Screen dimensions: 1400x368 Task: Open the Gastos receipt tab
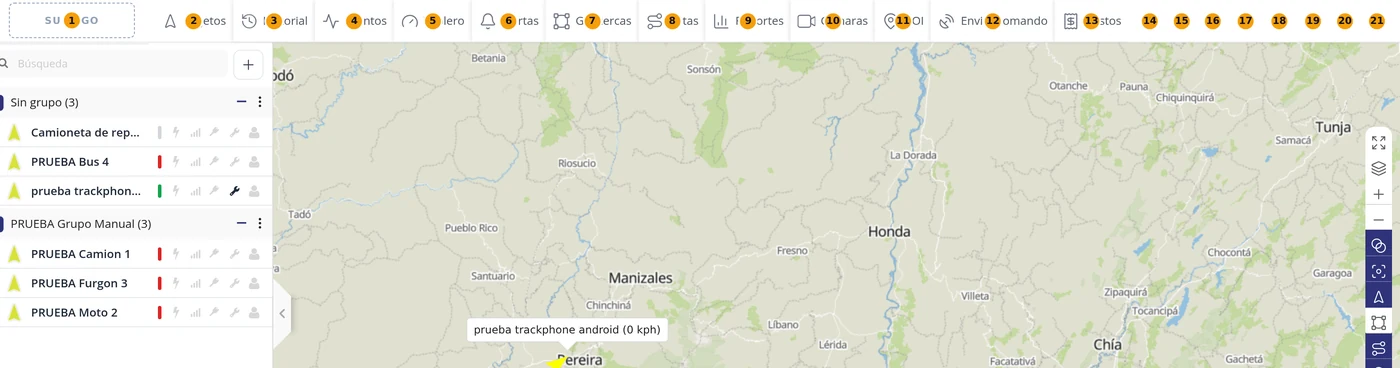coord(1092,21)
